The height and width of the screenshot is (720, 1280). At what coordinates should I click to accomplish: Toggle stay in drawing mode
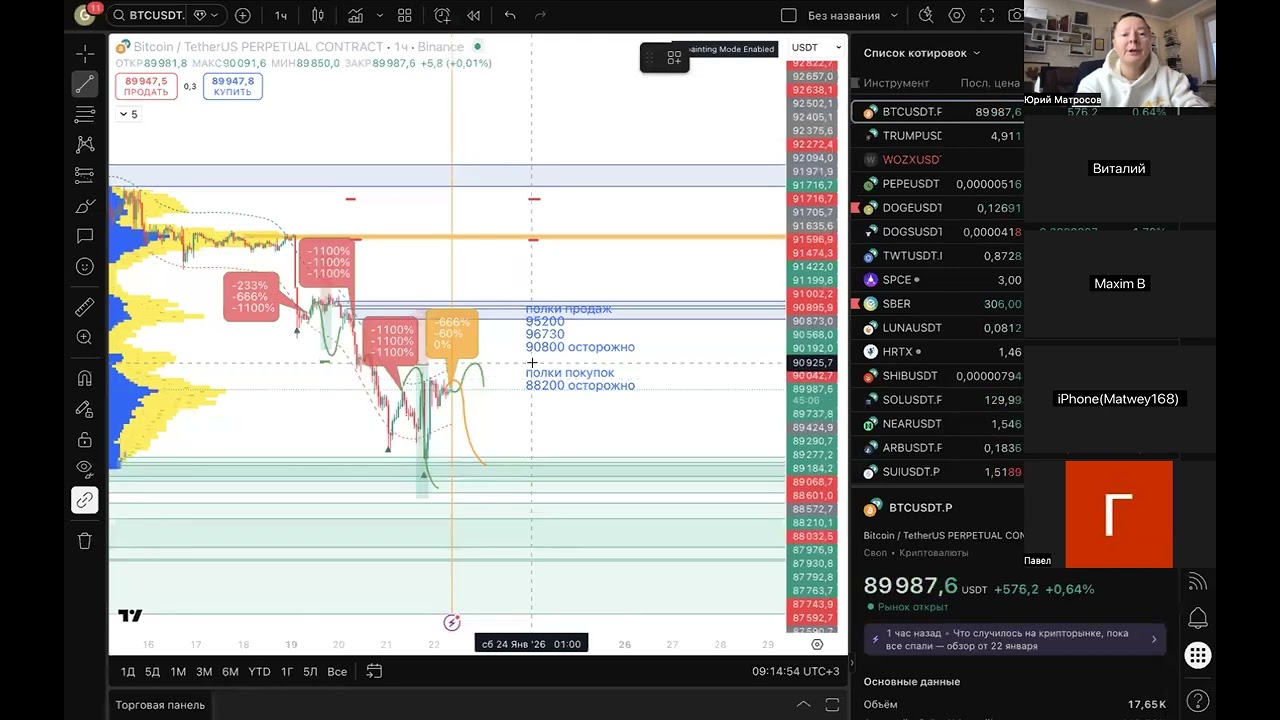tap(85, 409)
